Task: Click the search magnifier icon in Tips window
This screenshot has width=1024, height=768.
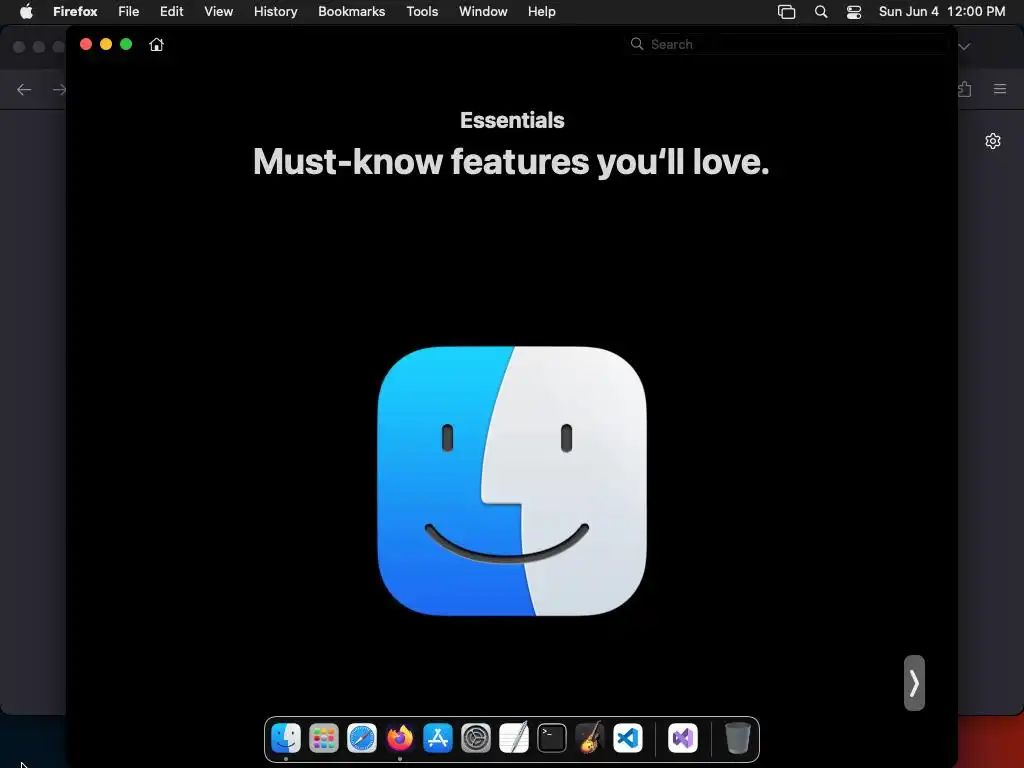Action: (x=637, y=44)
